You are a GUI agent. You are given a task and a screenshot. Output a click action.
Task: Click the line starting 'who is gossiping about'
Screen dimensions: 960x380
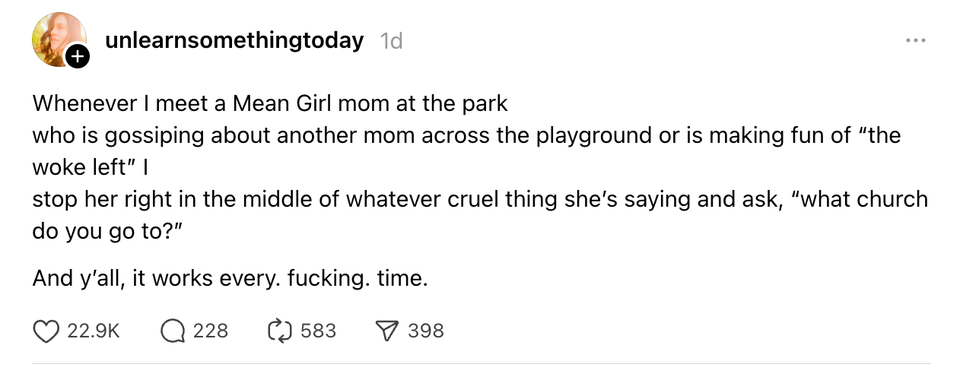tap(467, 135)
